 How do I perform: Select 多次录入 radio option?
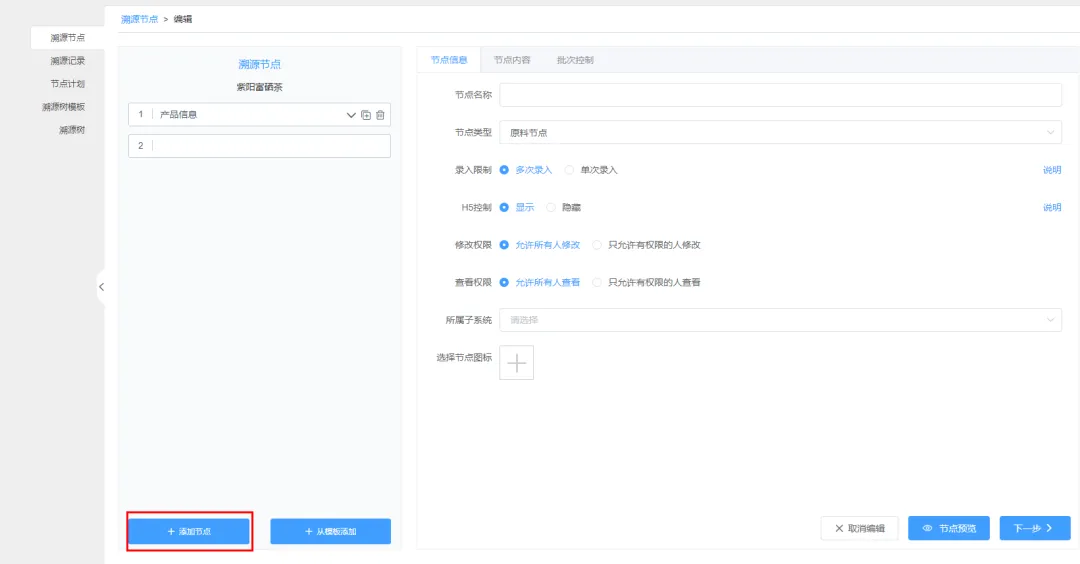tap(526, 170)
